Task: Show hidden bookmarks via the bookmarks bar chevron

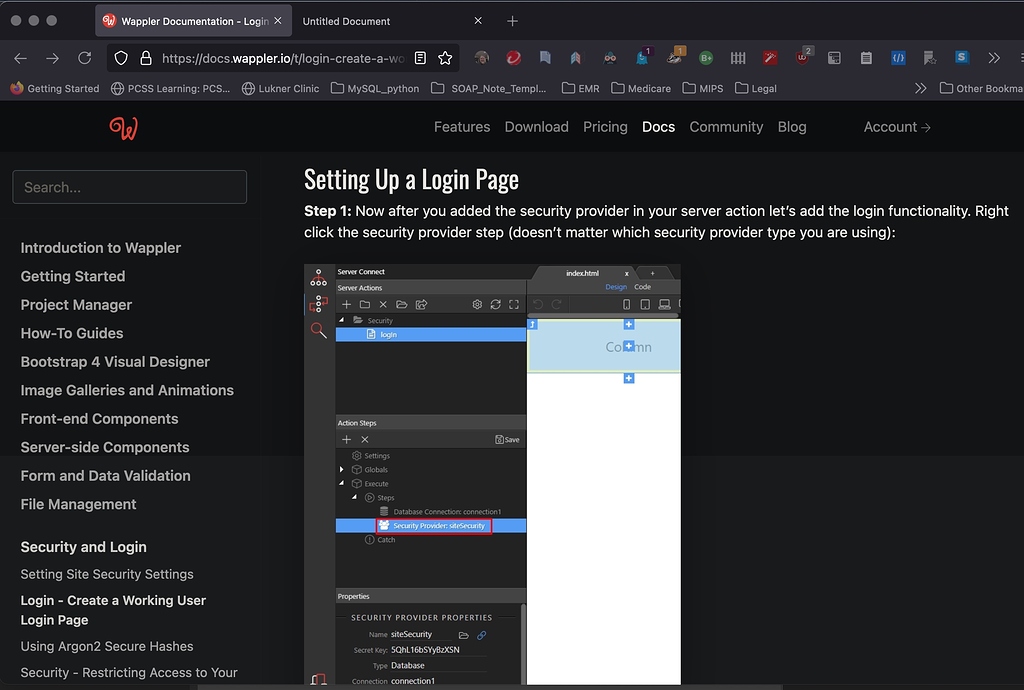Action: coord(920,88)
